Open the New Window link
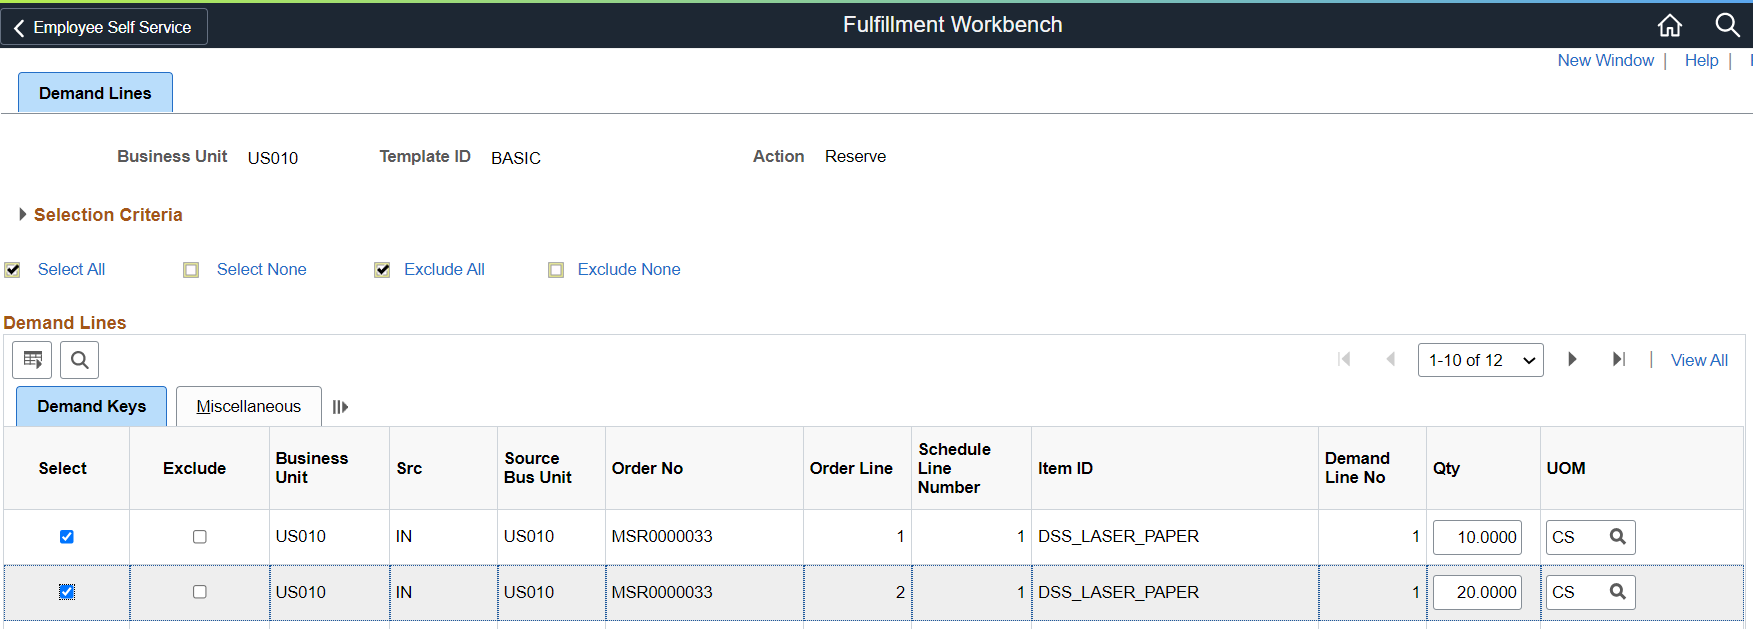The height and width of the screenshot is (629, 1753). [1605, 61]
